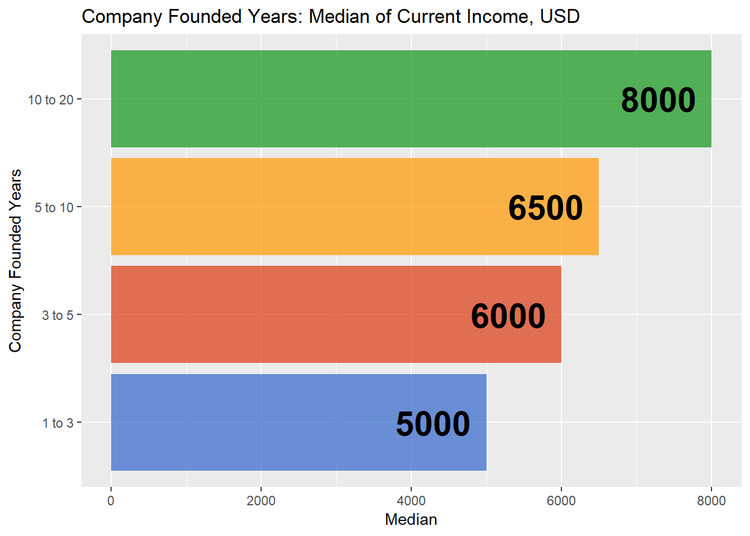Select the blue 1 to 3 bar
Screen dimensions: 750x536
click(250, 422)
